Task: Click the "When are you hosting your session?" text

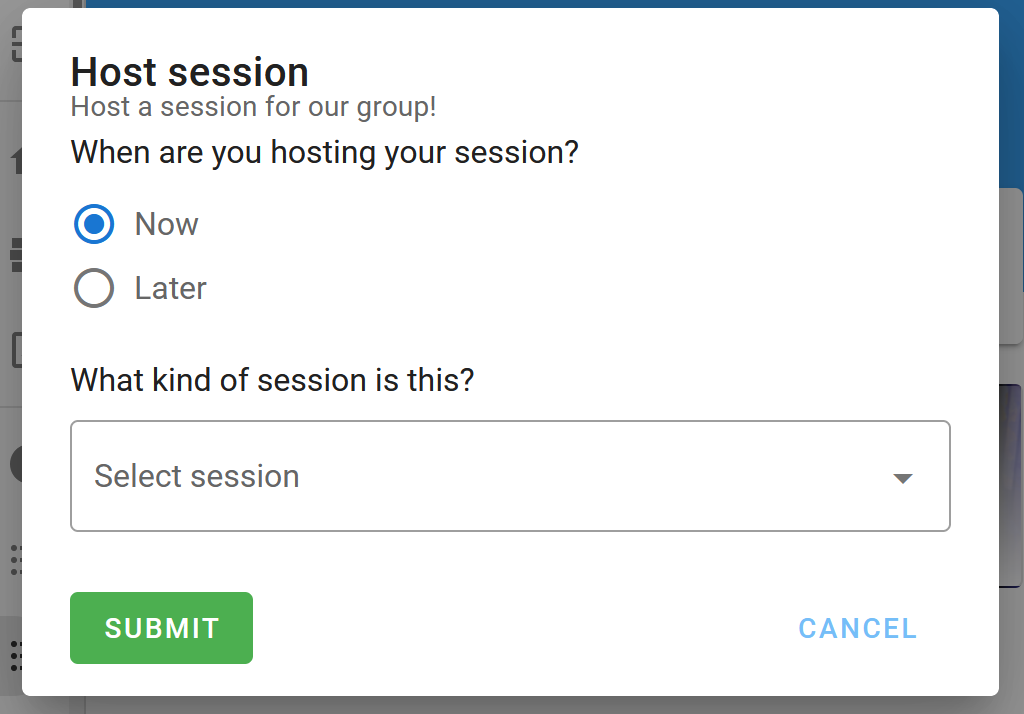Action: [325, 153]
